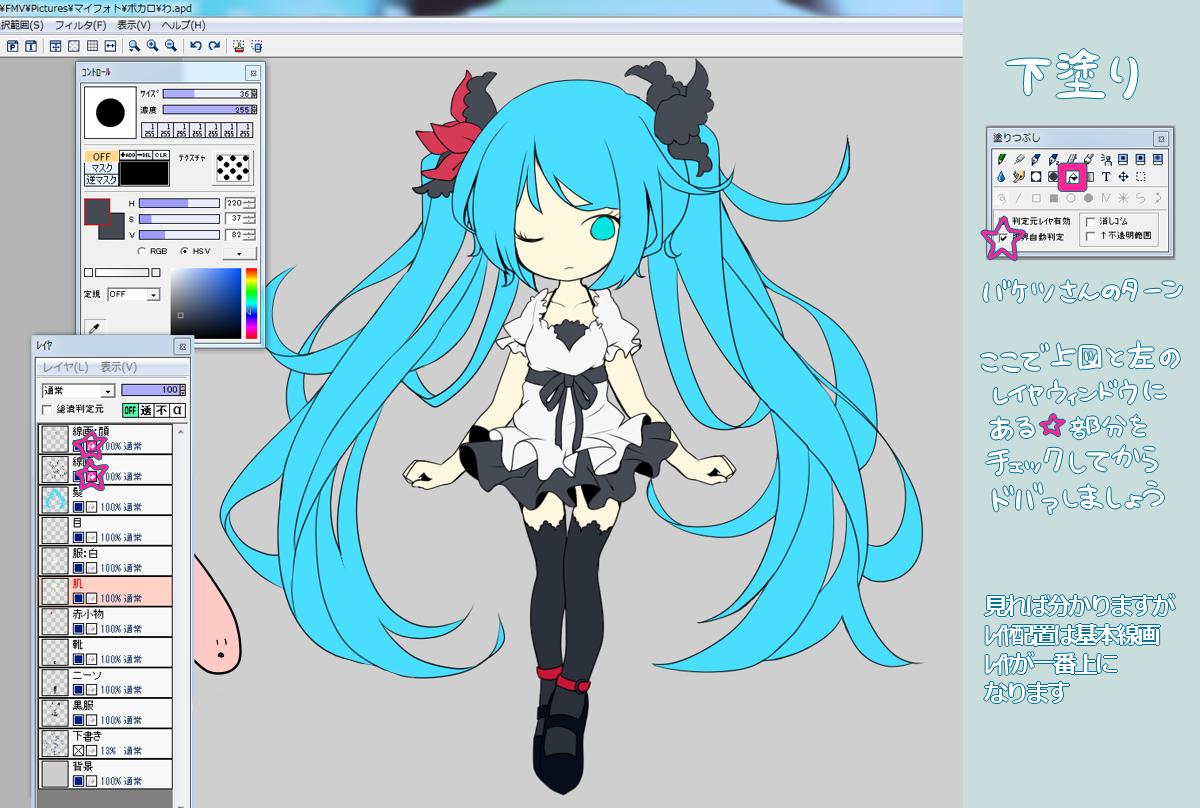
Task: Open the フィルタ(F) menu
Action: click(x=81, y=24)
